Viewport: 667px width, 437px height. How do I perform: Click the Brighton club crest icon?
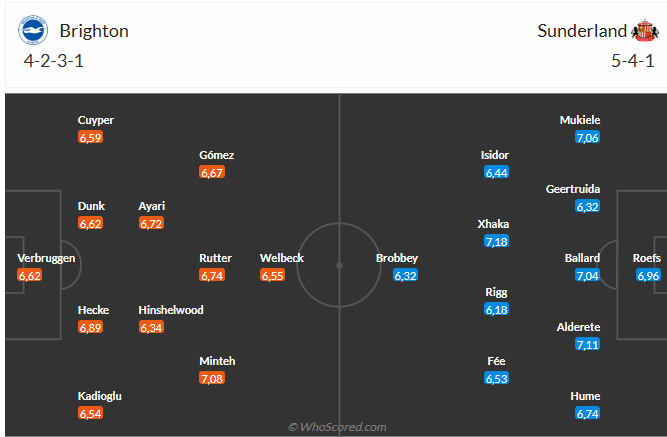tap(33, 31)
